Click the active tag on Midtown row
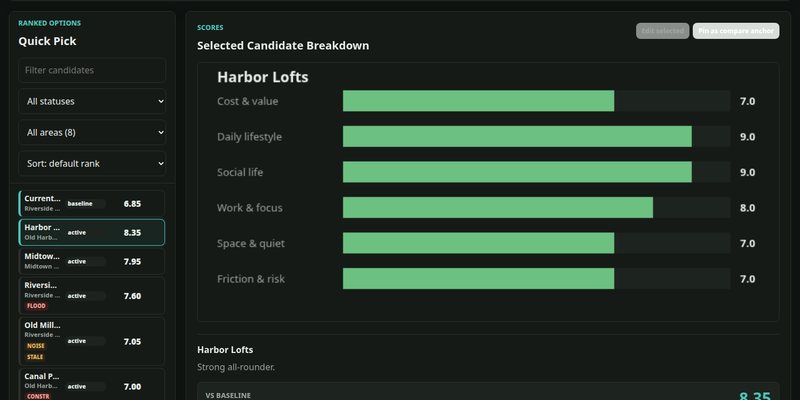 coord(85,262)
